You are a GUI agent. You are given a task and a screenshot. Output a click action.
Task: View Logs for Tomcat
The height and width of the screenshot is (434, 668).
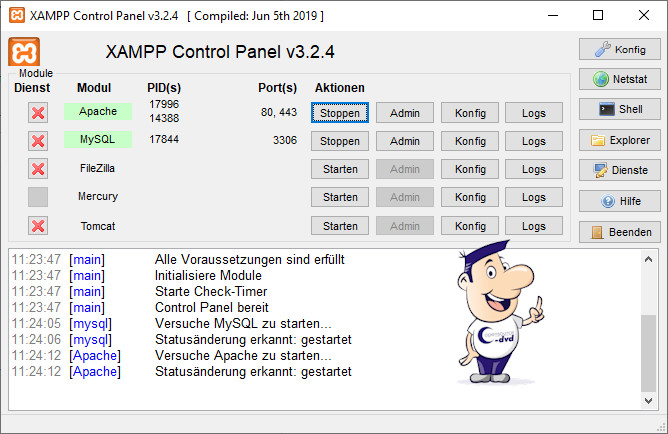534,226
